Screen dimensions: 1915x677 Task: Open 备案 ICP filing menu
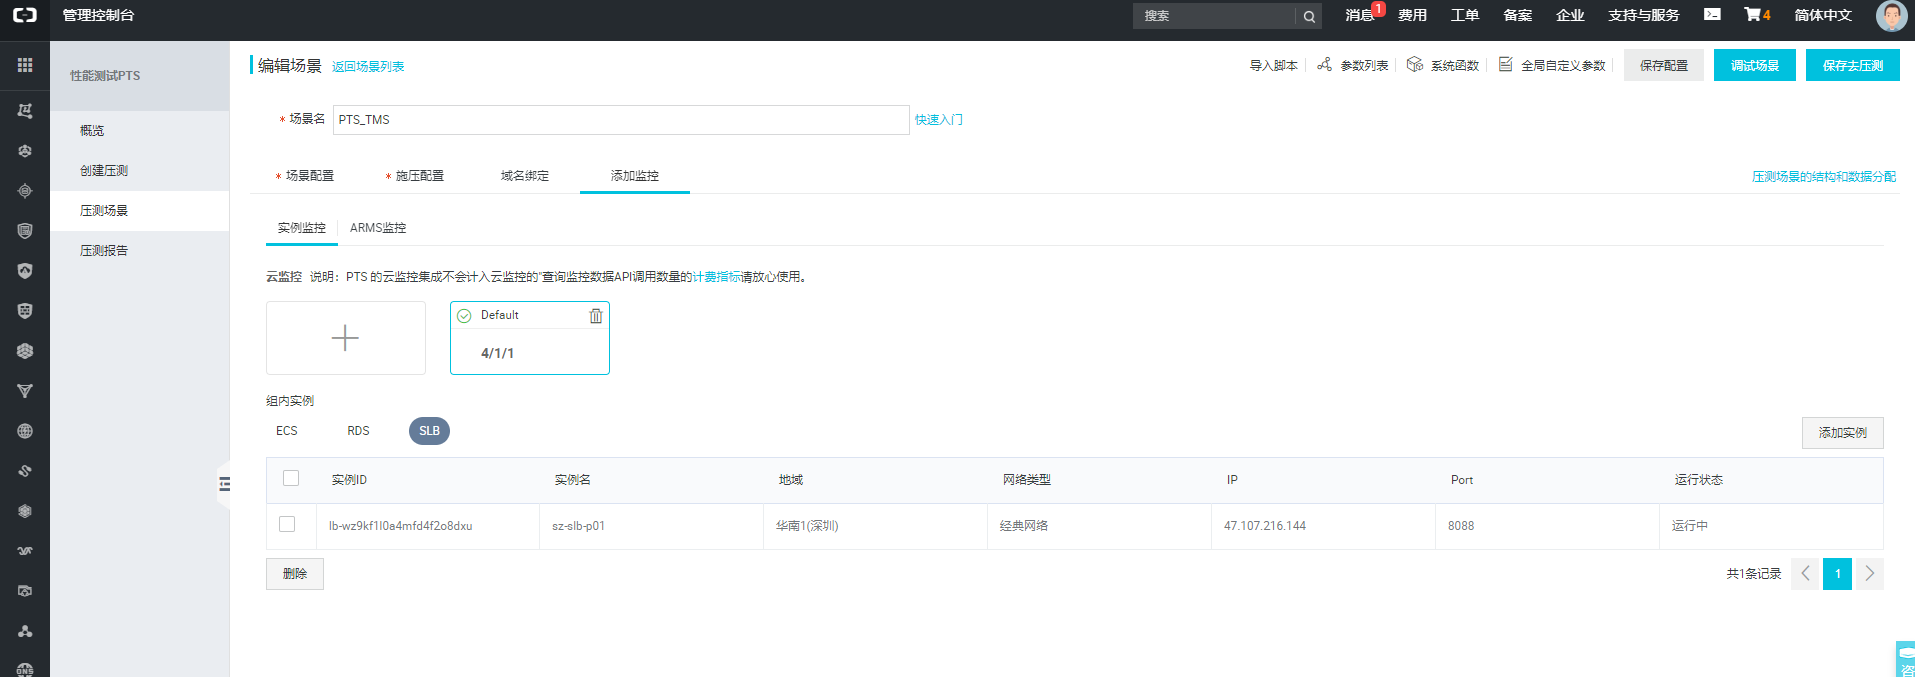[1517, 15]
